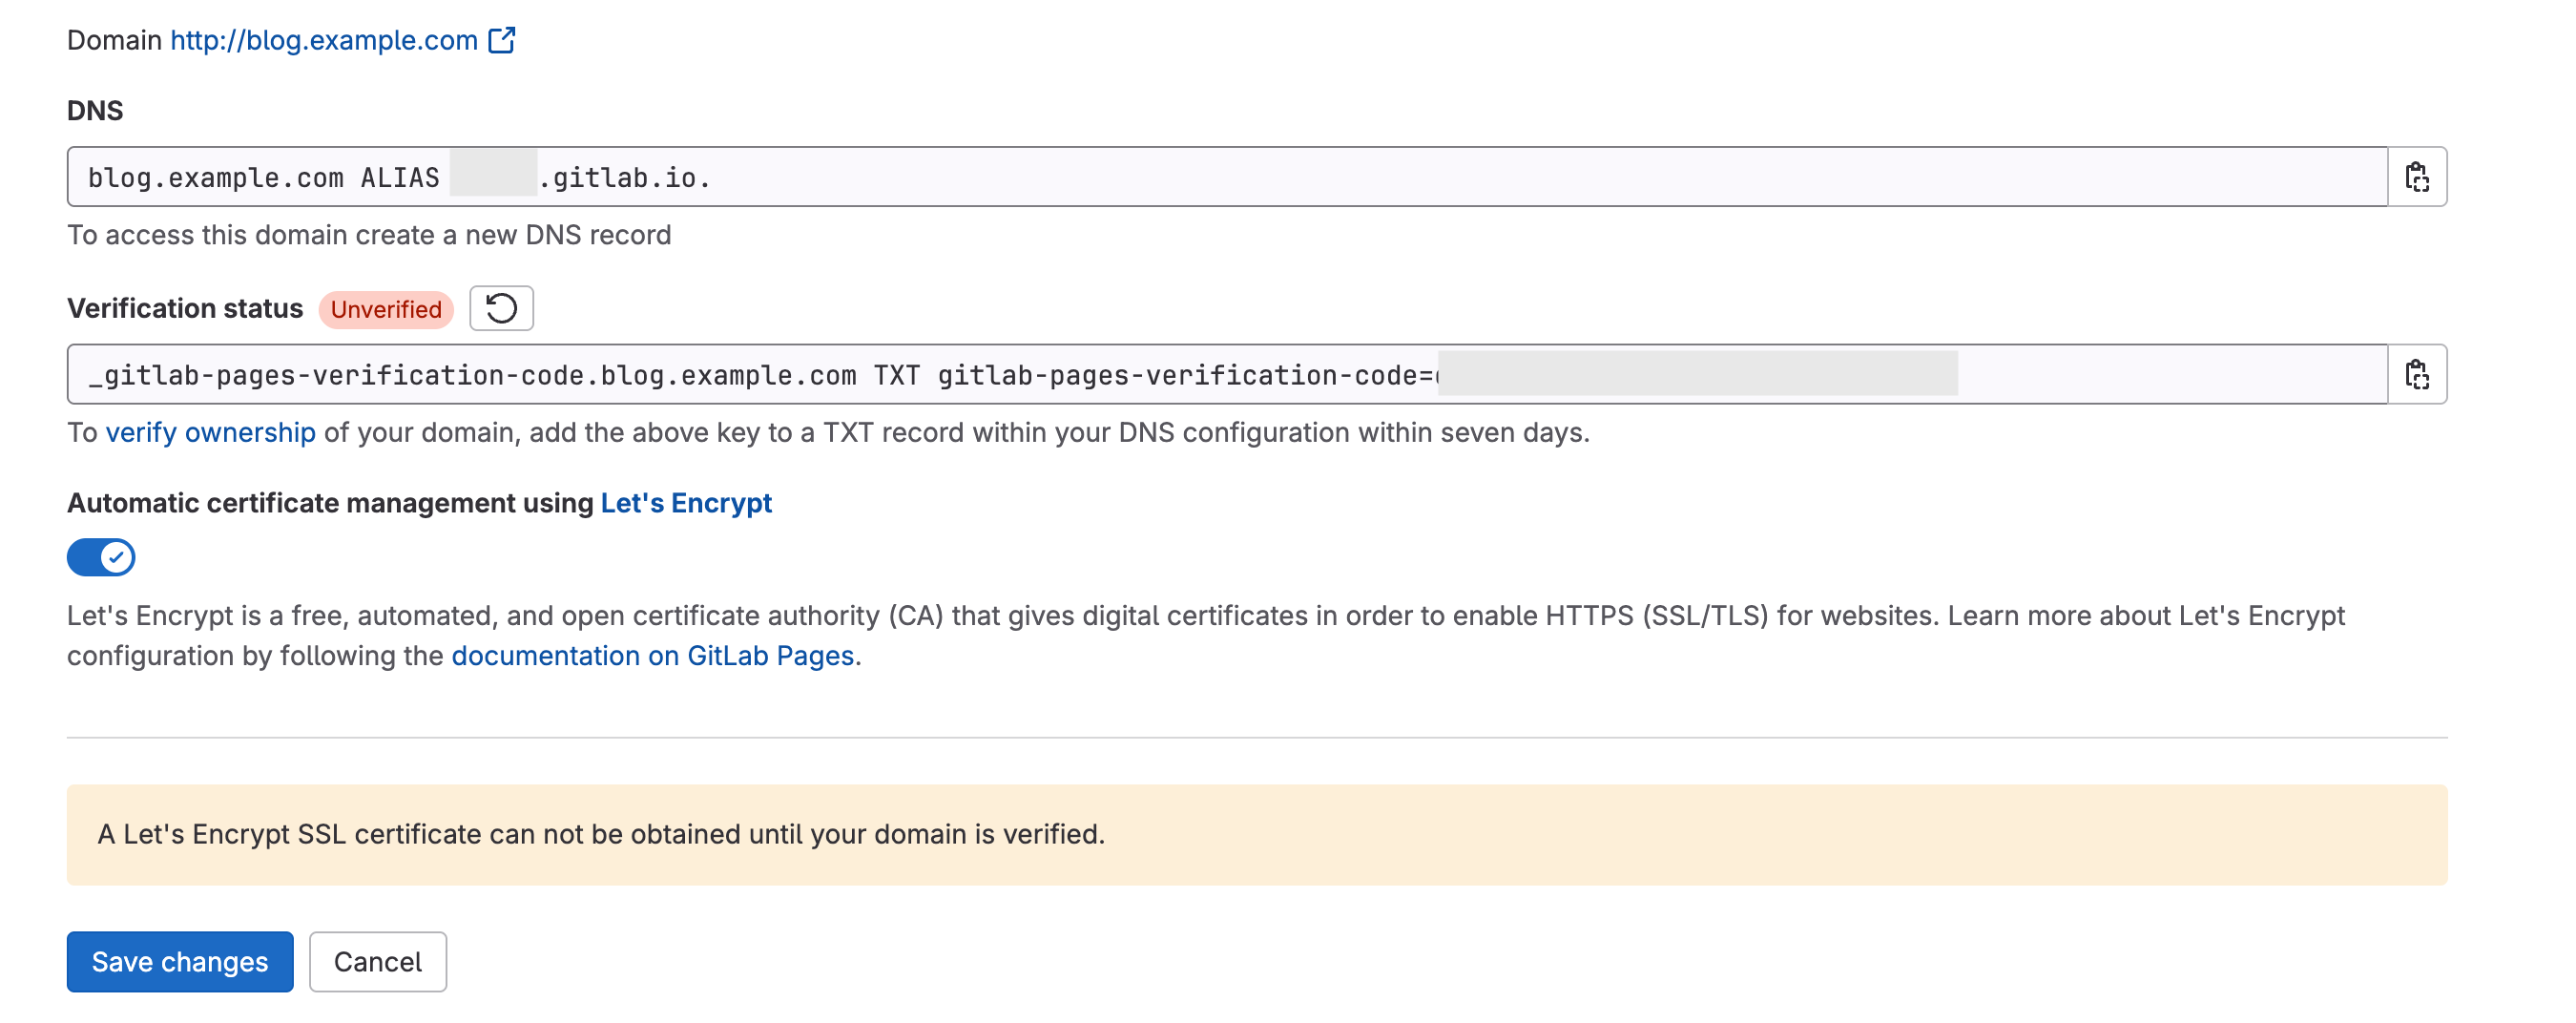Click the 'create a new DNS record' hint
2576x1023 pixels.
click(x=369, y=235)
